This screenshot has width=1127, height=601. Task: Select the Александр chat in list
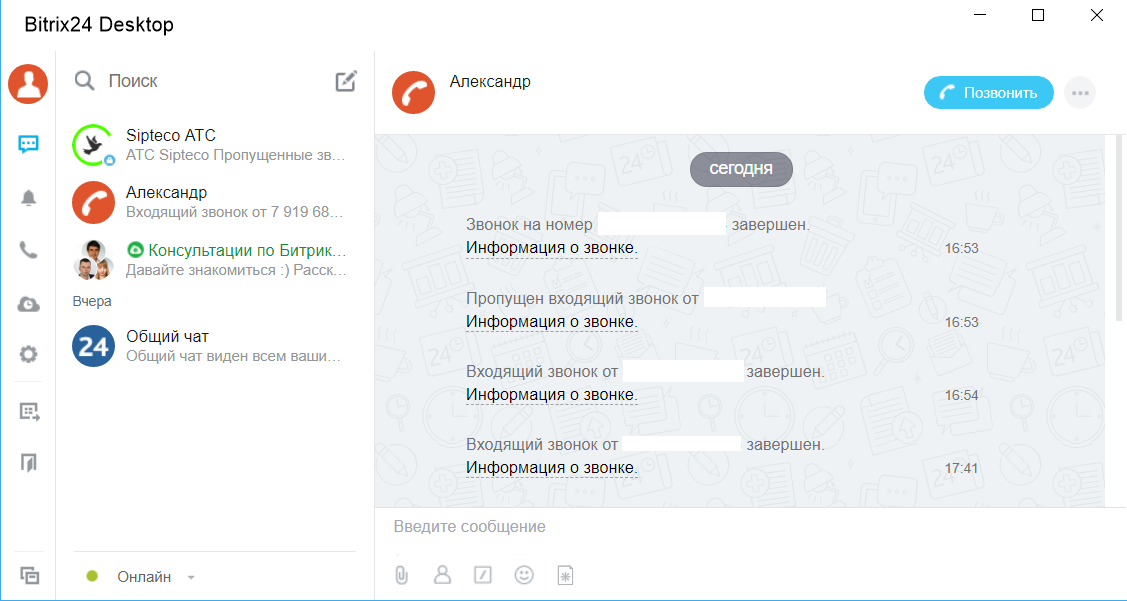click(x=215, y=202)
